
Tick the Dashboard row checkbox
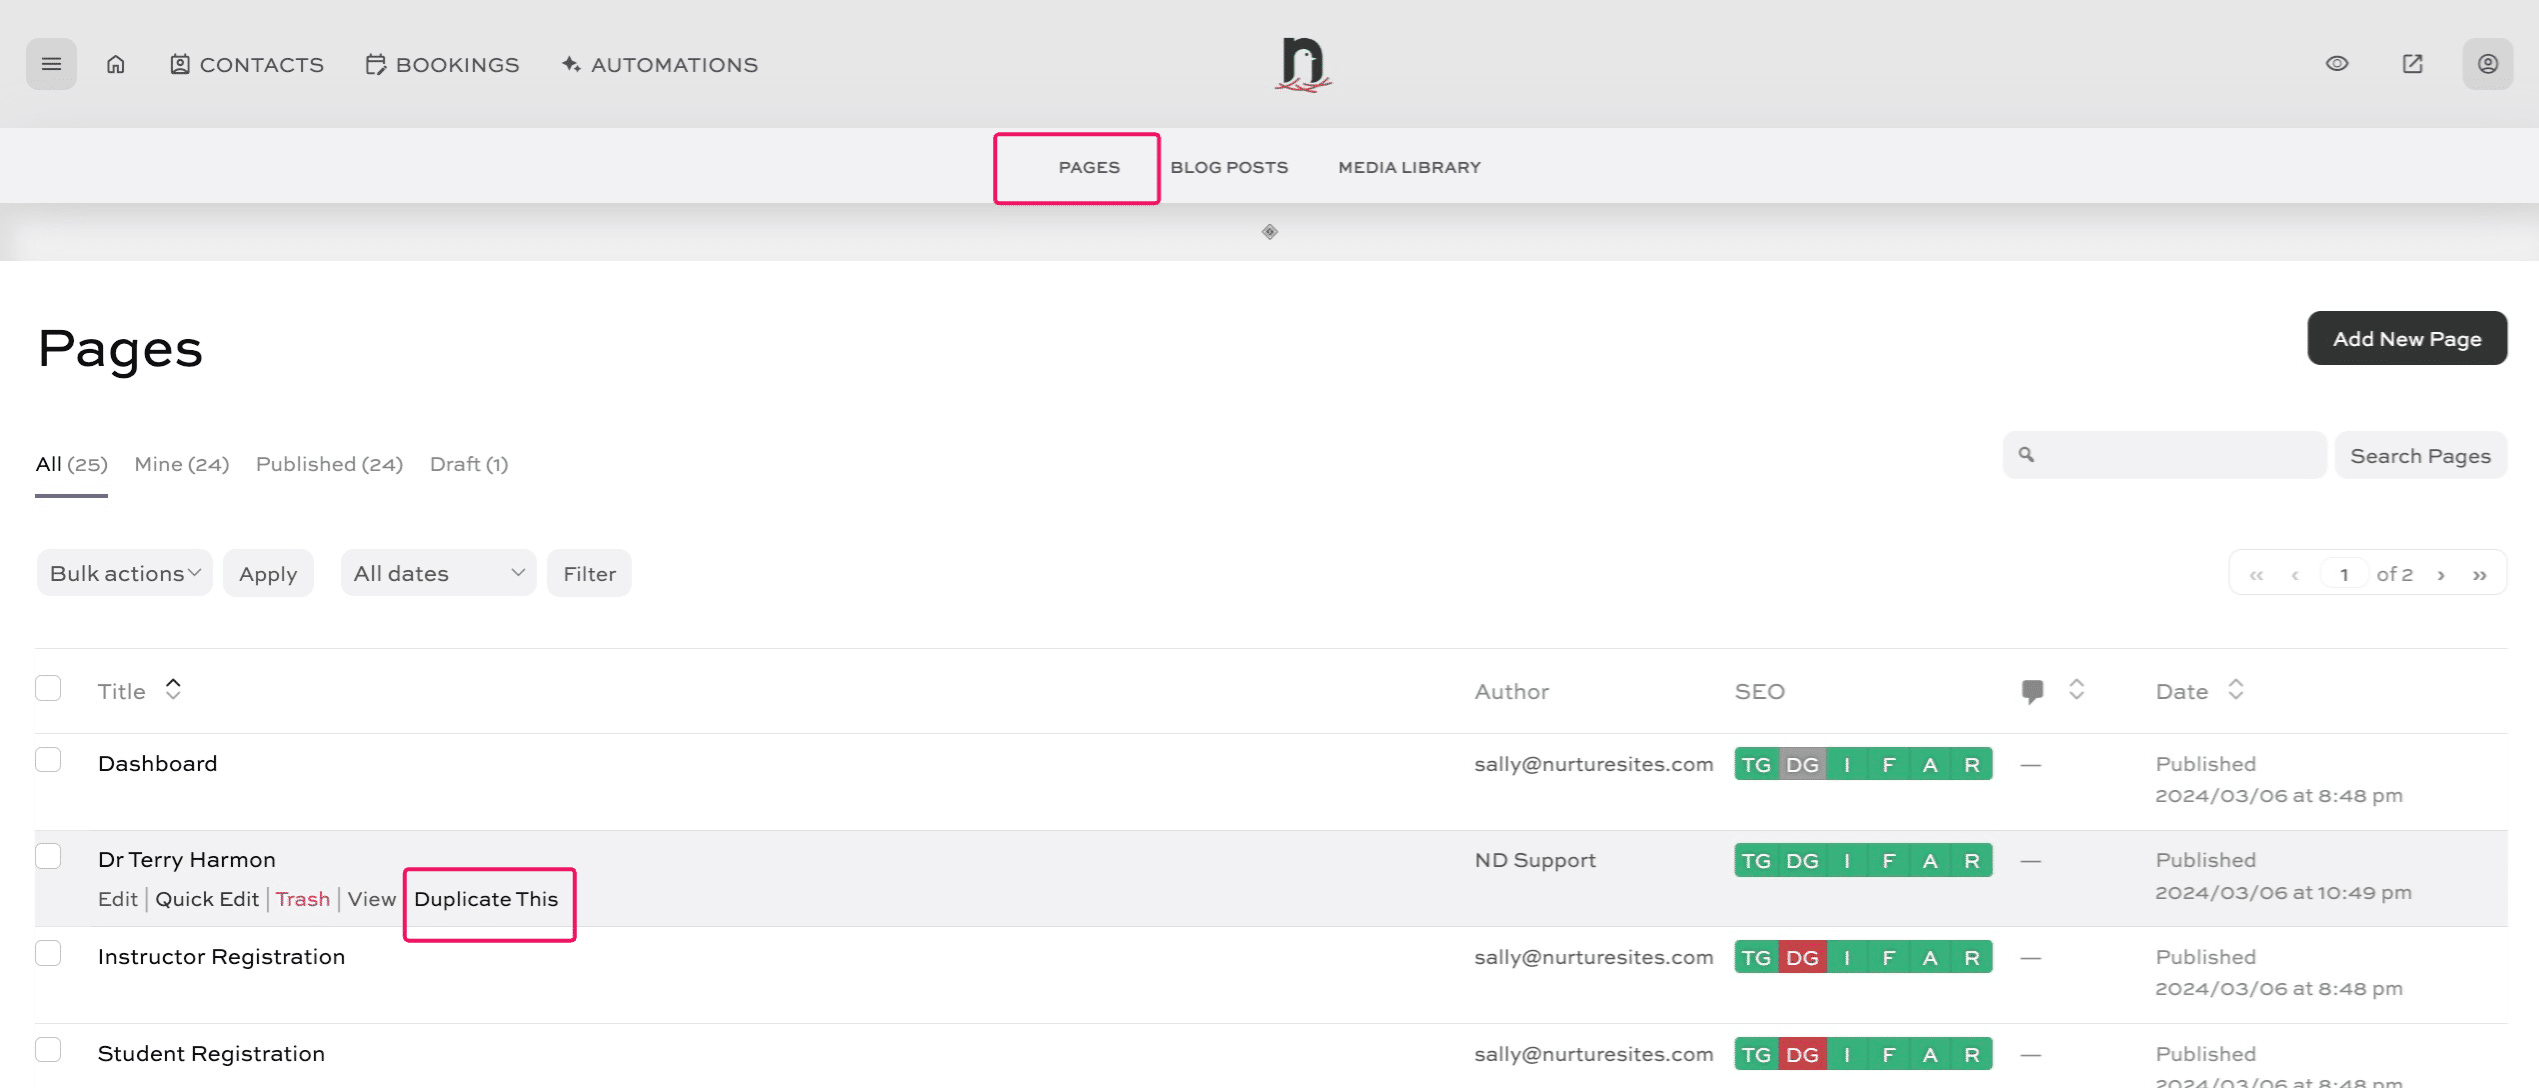(x=48, y=760)
